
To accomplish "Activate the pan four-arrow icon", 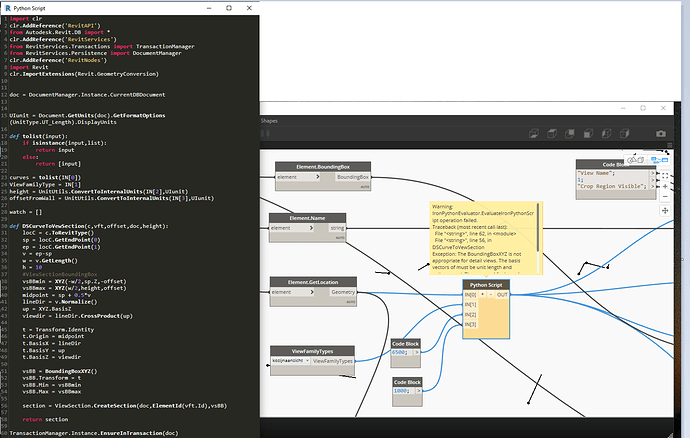I will coord(665,210).
